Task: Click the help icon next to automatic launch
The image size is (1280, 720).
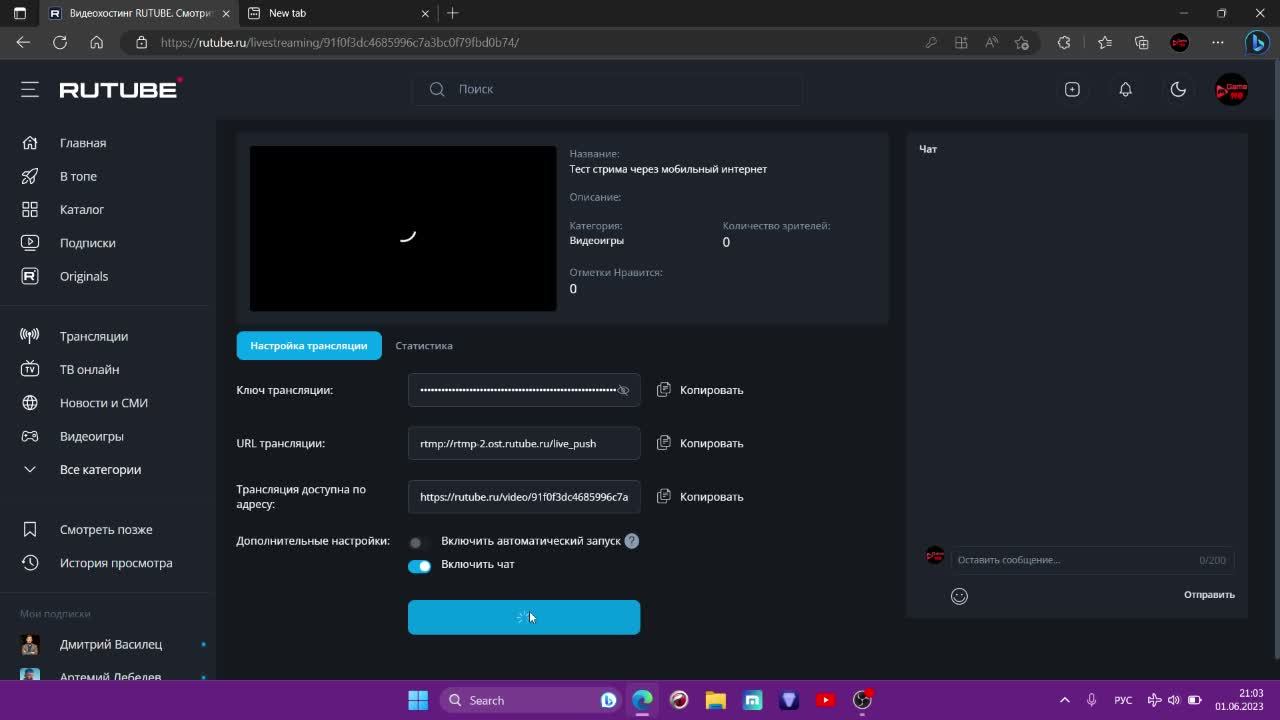Action: (632, 541)
